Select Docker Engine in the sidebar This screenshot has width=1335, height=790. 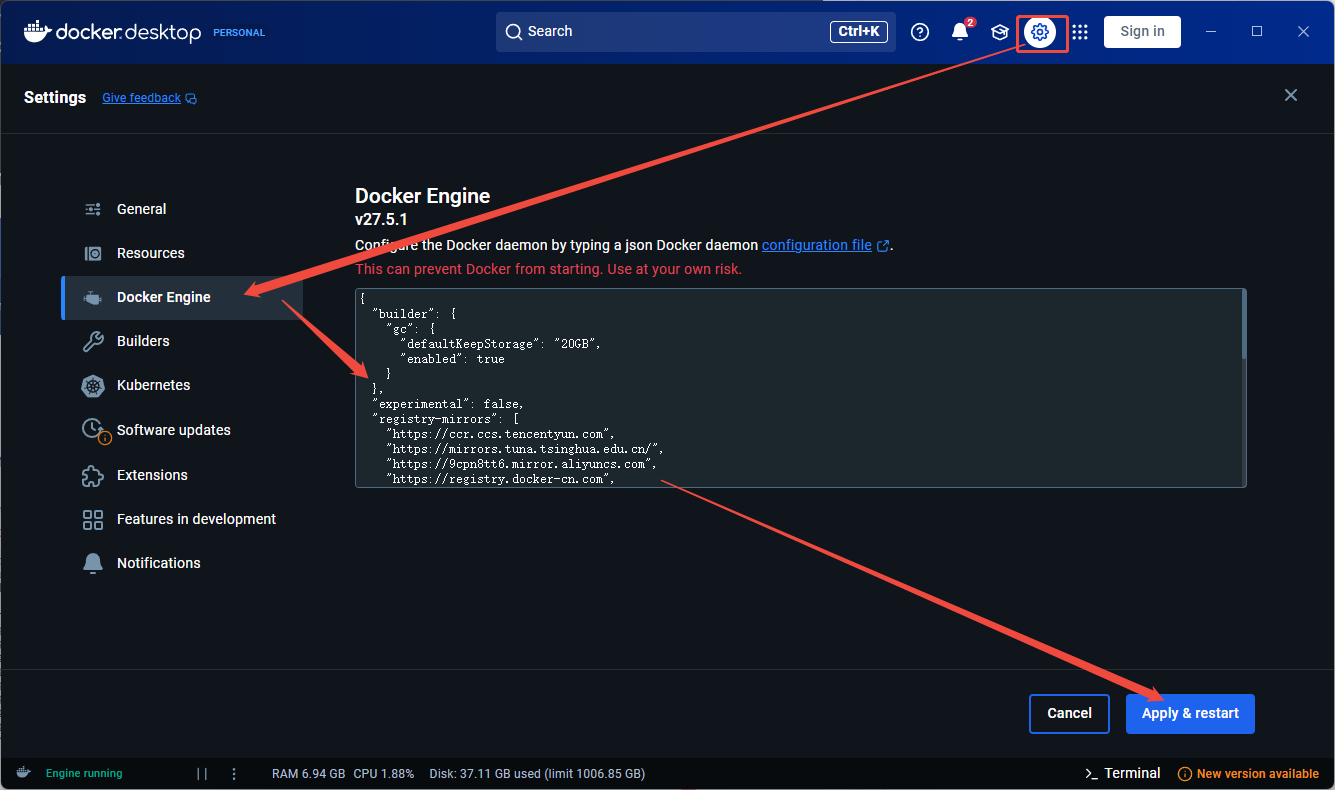pos(182,297)
